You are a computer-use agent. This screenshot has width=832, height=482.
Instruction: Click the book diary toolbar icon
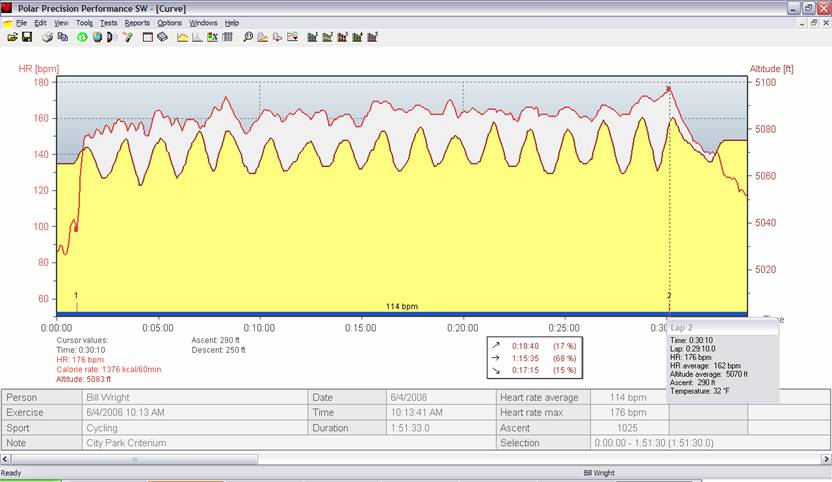(x=162, y=37)
